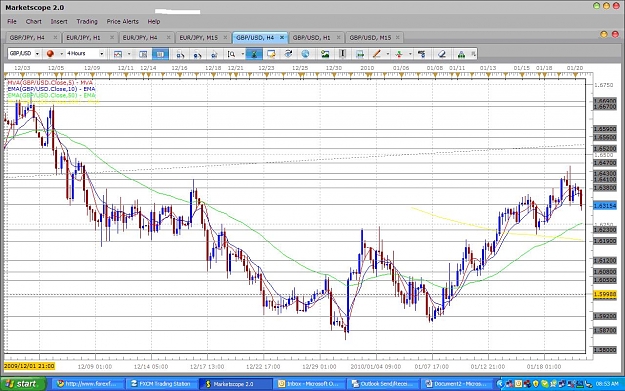
Task: Click the Windows start button
Action: point(23,384)
